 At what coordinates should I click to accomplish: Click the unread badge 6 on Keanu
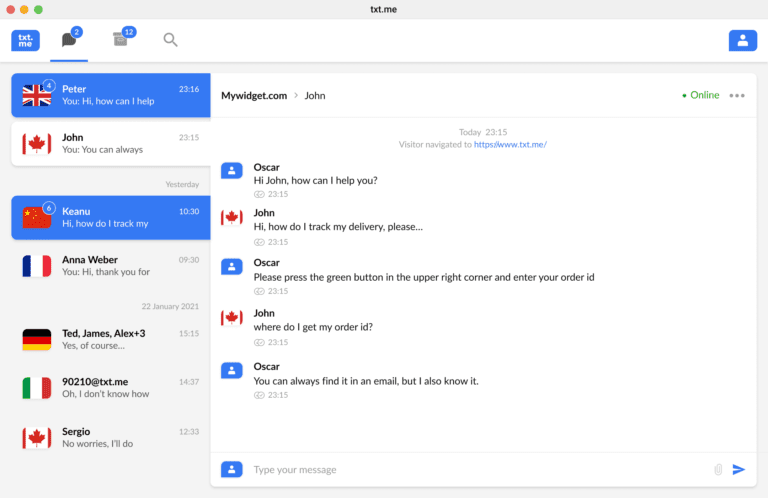pyautogui.click(x=49, y=208)
